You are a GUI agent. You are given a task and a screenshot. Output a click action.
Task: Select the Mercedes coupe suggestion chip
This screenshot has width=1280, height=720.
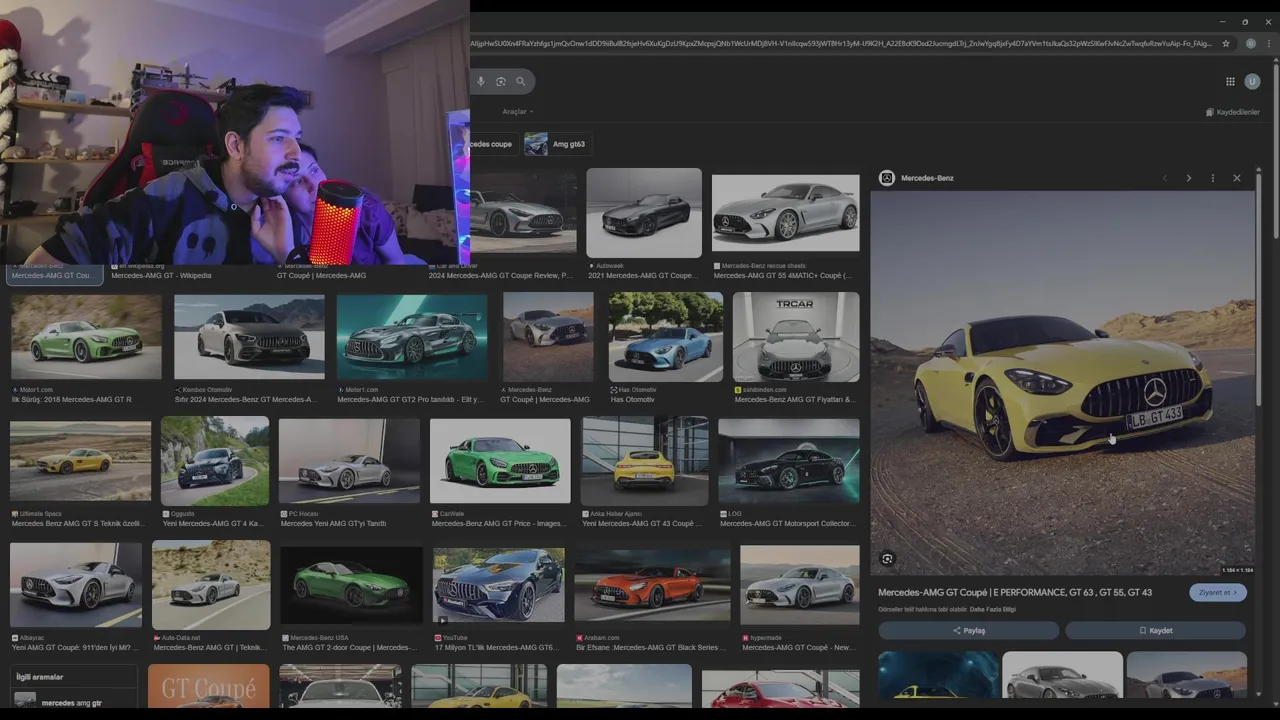pyautogui.click(x=492, y=144)
